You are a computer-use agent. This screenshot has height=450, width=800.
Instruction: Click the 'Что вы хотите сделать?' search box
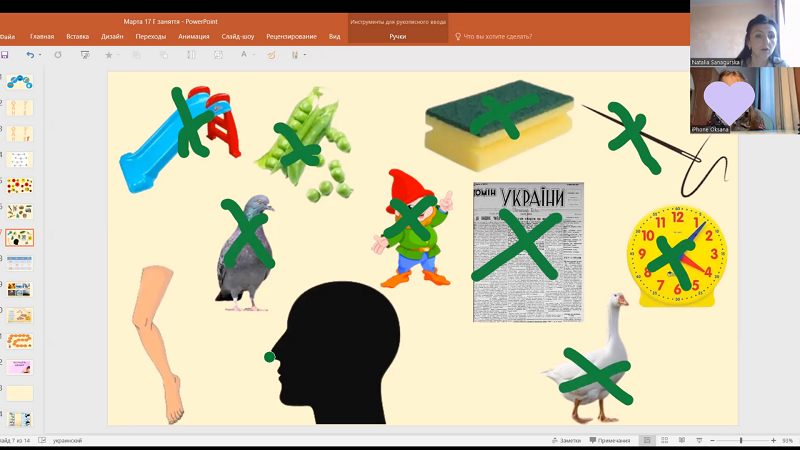[497, 37]
